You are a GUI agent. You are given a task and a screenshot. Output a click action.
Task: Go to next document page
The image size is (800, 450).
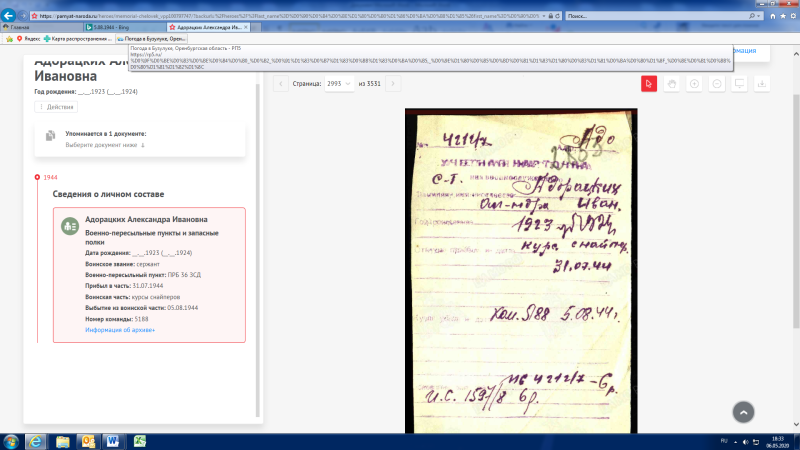[393, 84]
